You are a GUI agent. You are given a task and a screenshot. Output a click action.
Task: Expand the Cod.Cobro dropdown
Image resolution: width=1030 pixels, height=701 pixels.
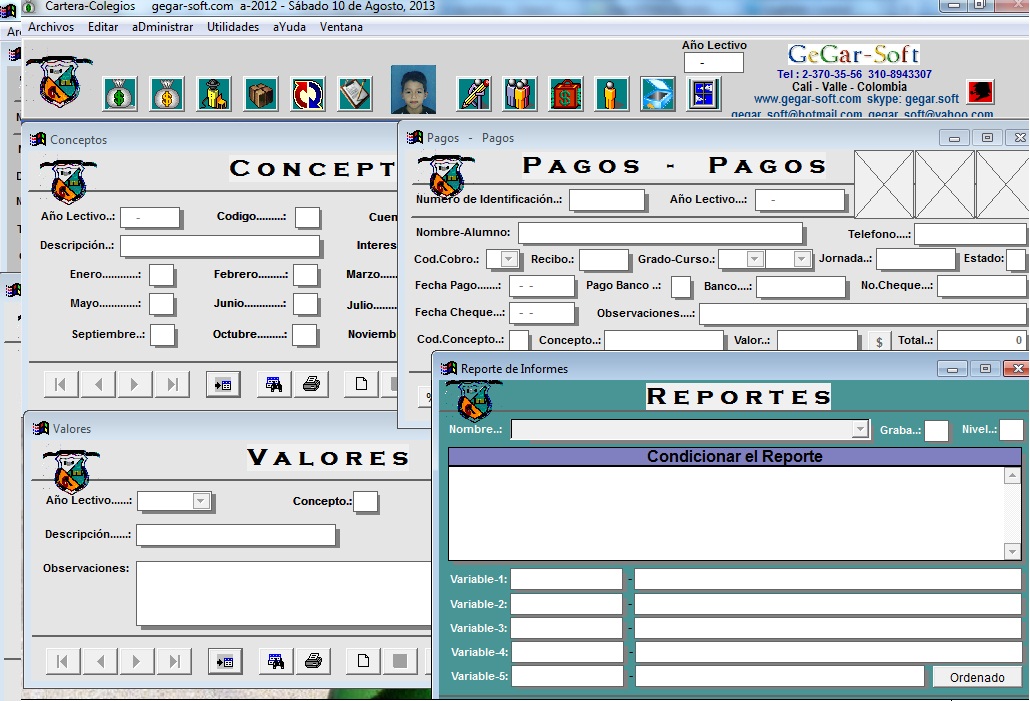click(x=509, y=260)
